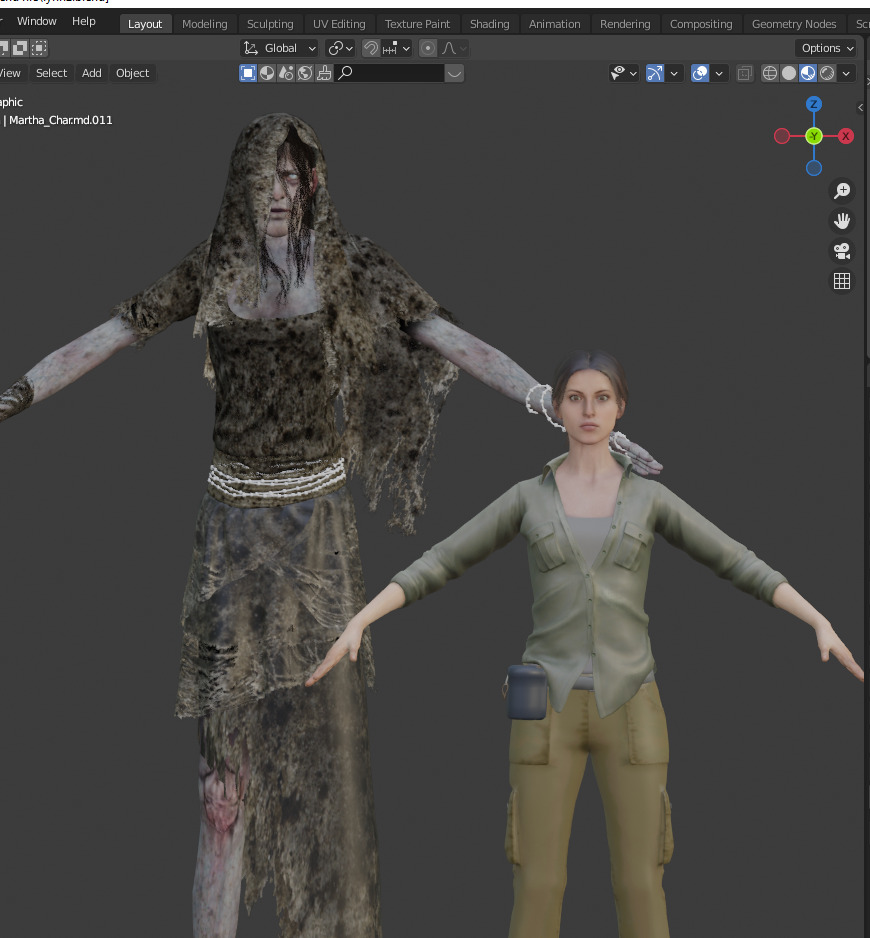Open the Compositing workspace tab
This screenshot has height=938, width=870.
tap(701, 24)
